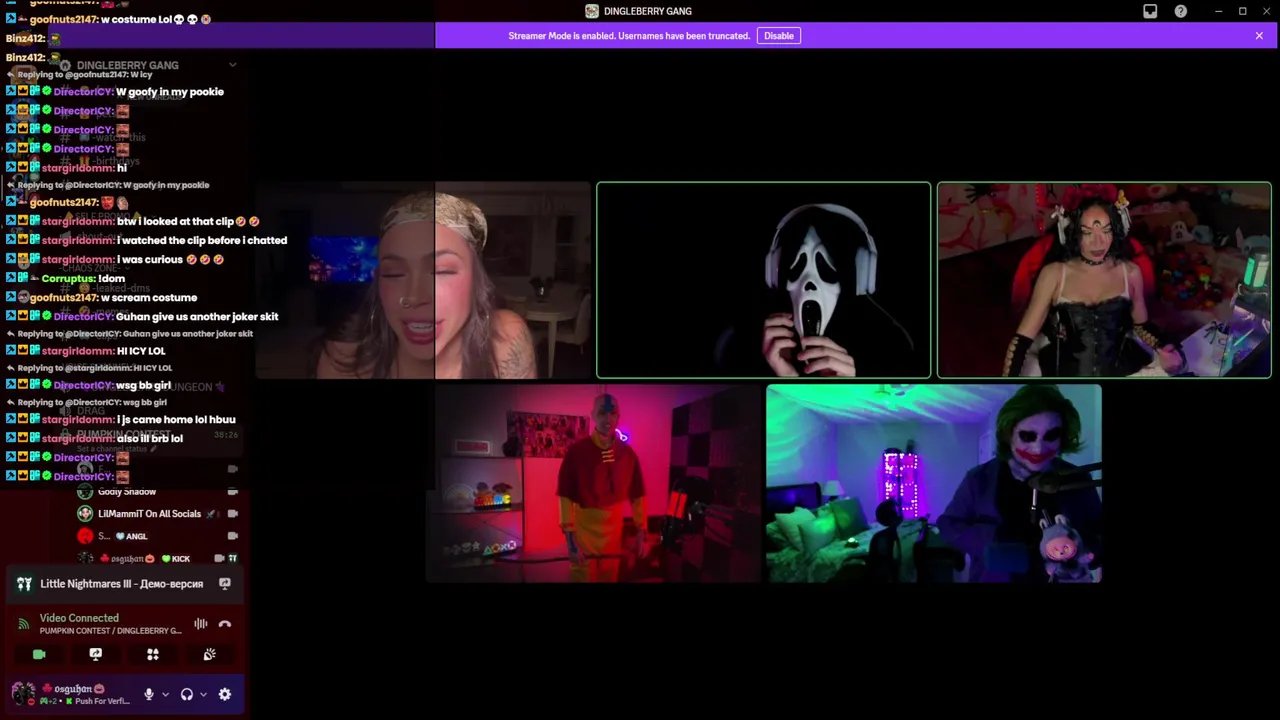This screenshot has width=1280, height=720.
Task: Open the soundboard
Action: click(x=210, y=654)
